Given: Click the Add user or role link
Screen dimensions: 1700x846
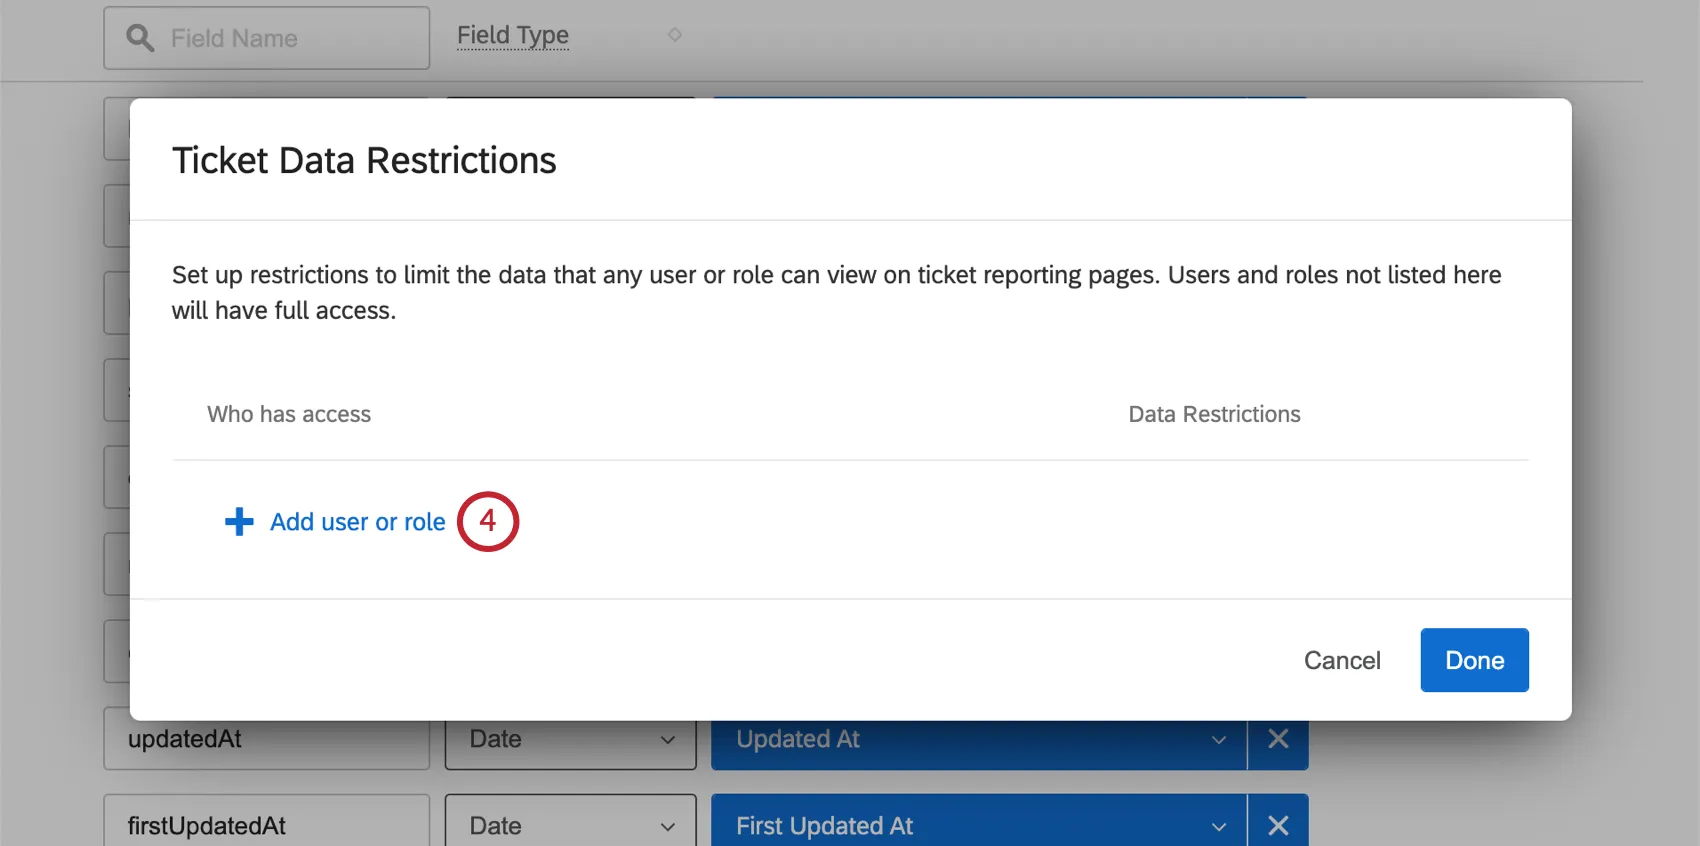Looking at the screenshot, I should pyautogui.click(x=357, y=522).
